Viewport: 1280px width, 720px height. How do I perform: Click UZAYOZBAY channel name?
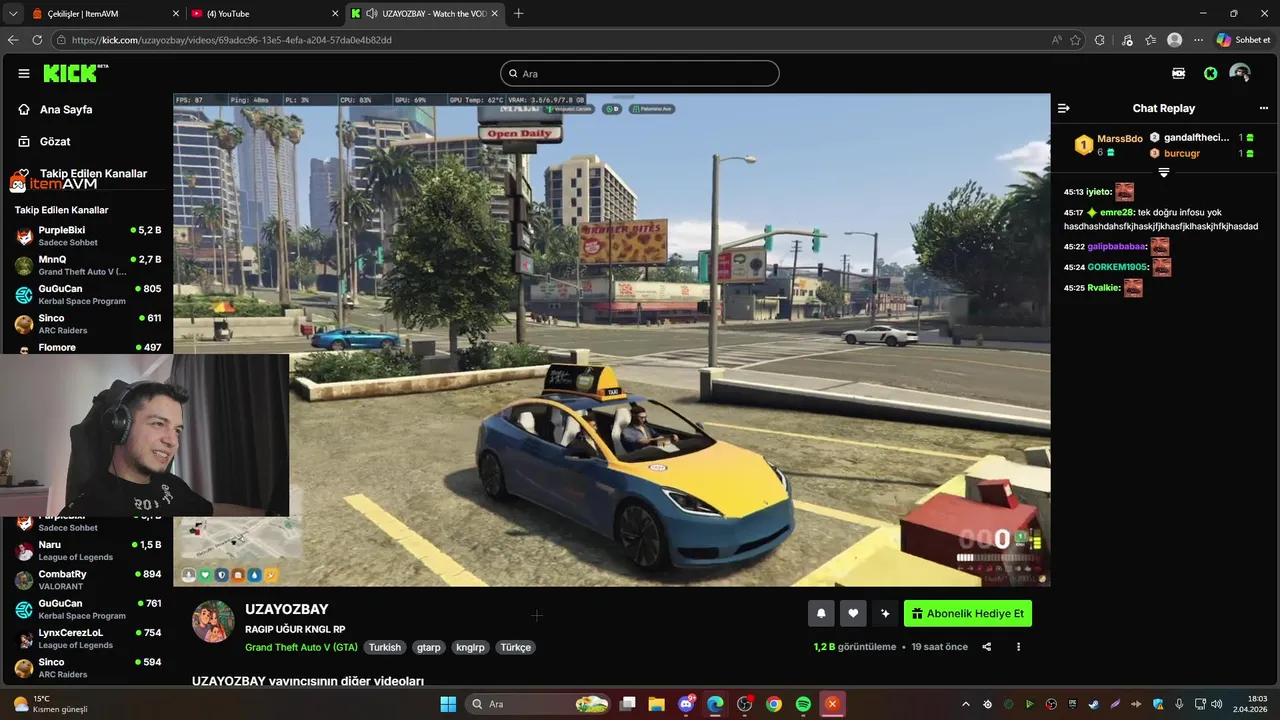pyautogui.click(x=287, y=609)
